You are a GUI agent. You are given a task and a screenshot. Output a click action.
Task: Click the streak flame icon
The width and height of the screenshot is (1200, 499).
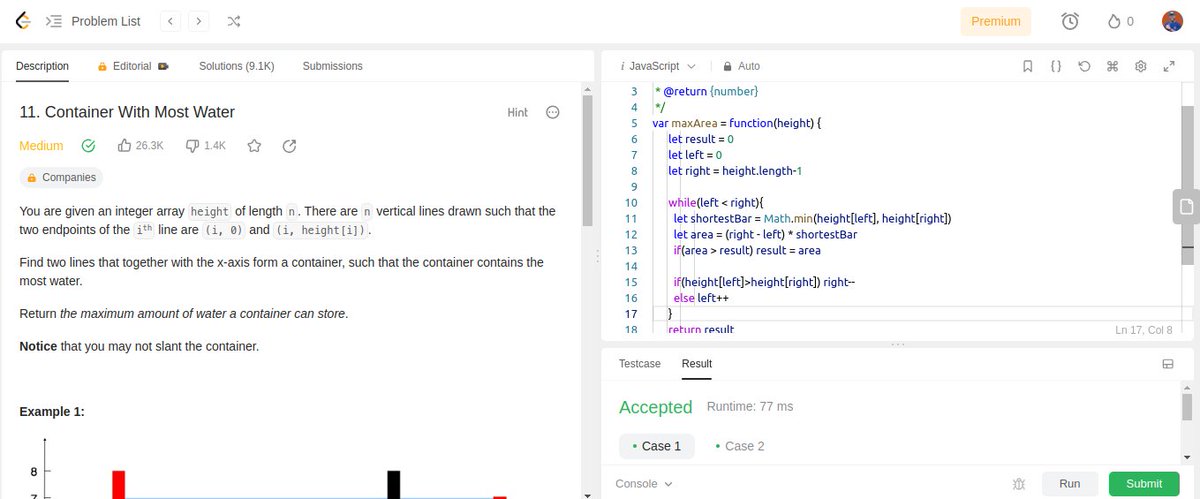1115,21
